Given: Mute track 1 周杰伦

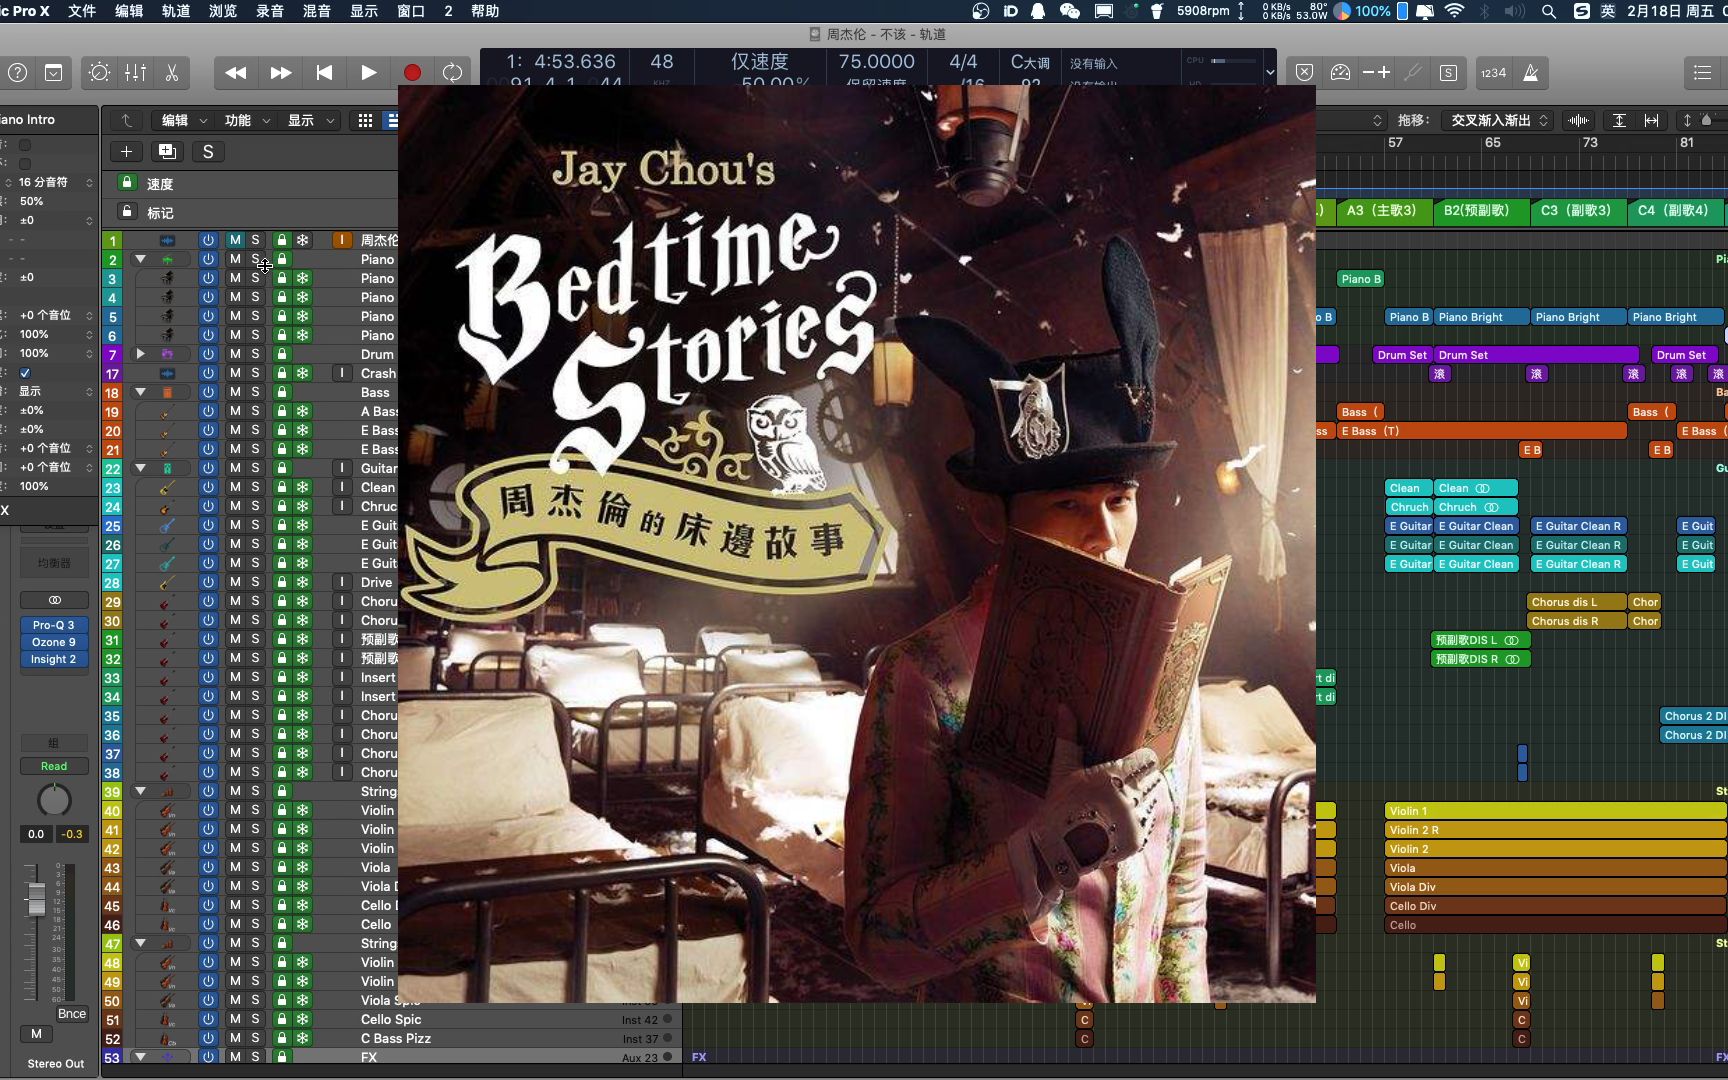Looking at the screenshot, I should [x=235, y=240].
